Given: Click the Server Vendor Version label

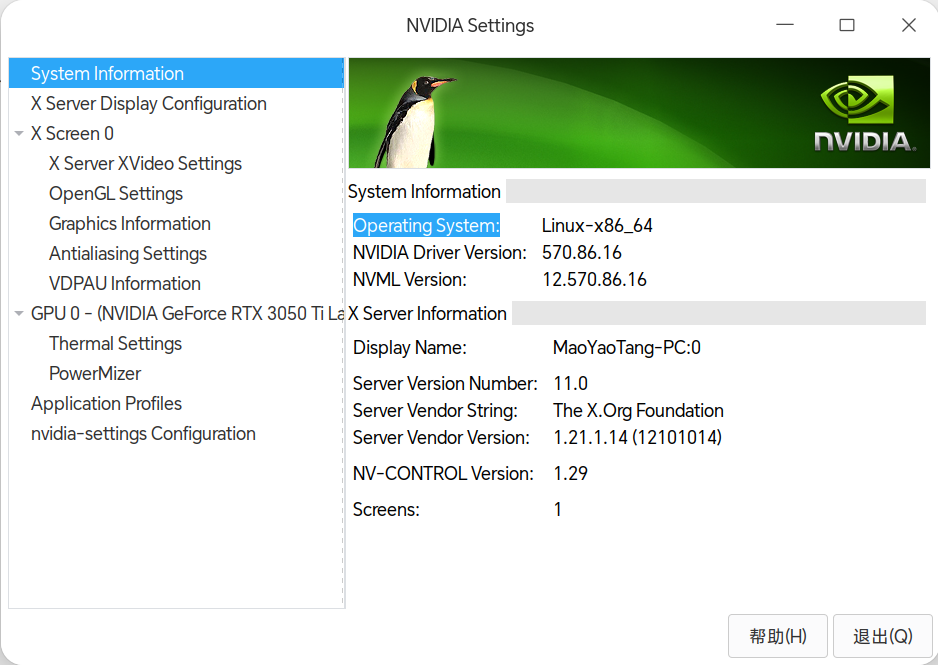Looking at the screenshot, I should coord(441,437).
